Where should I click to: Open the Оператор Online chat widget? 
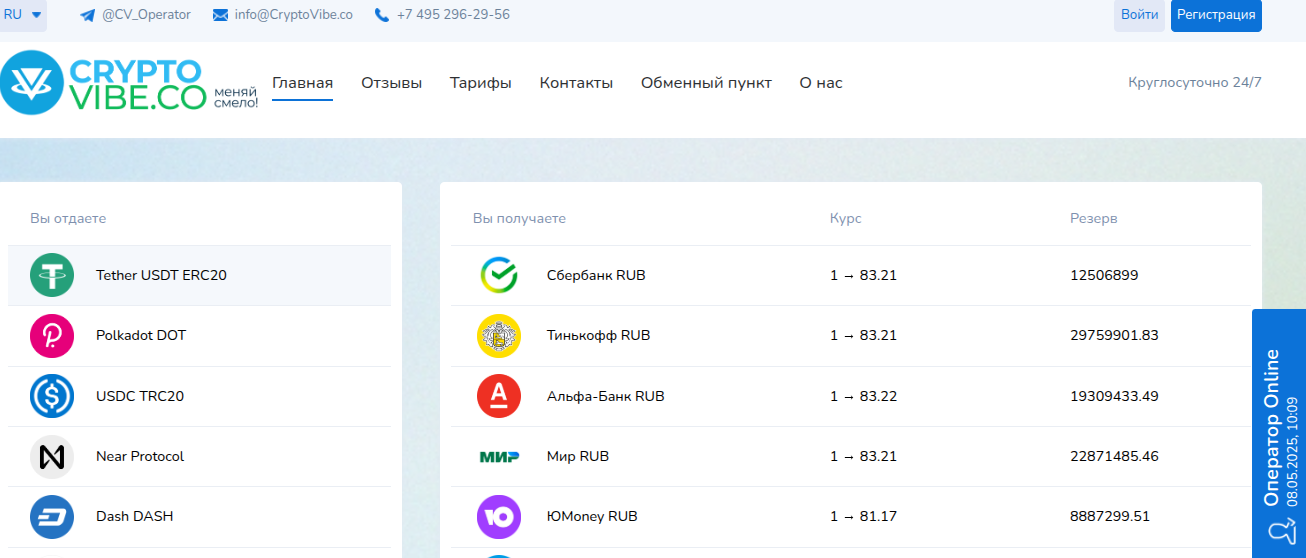(1279, 432)
